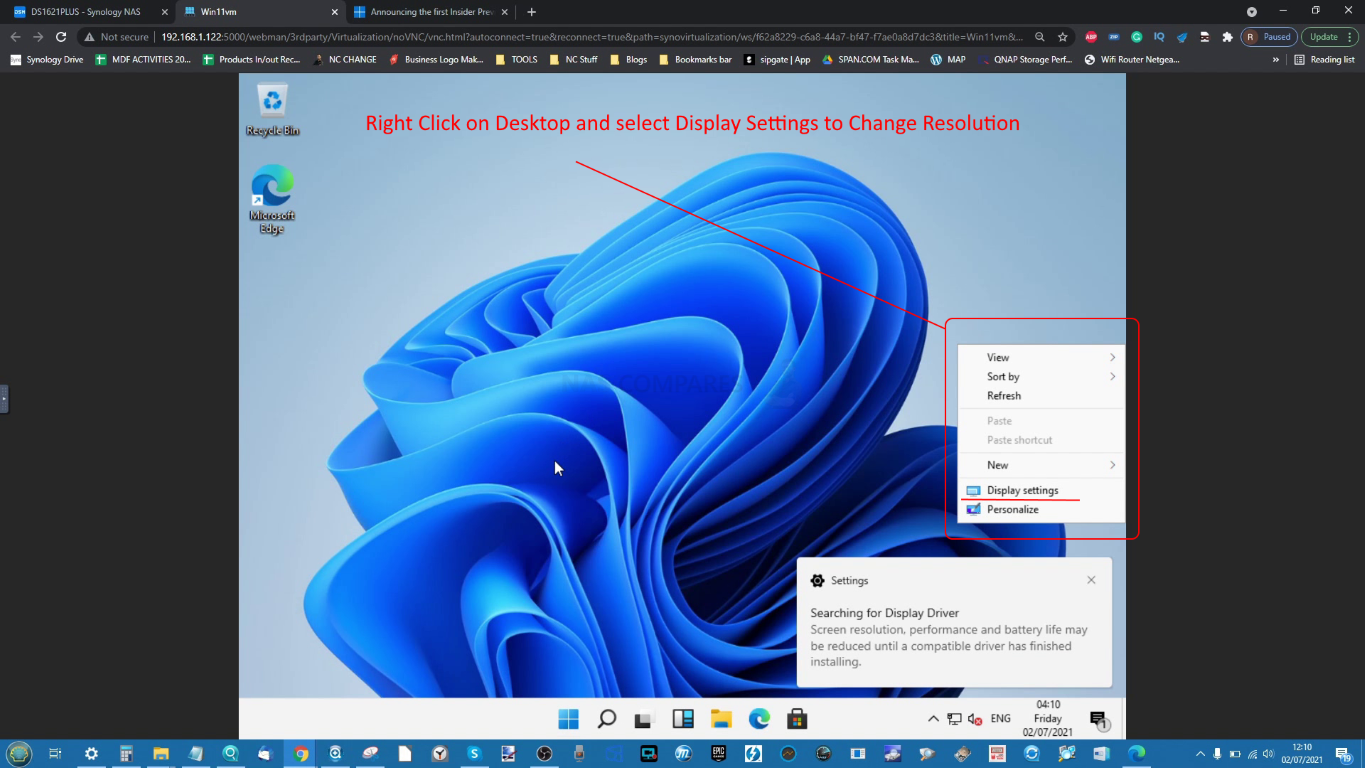
Task: Open the host Task View icon
Action: pyautogui.click(x=55, y=753)
